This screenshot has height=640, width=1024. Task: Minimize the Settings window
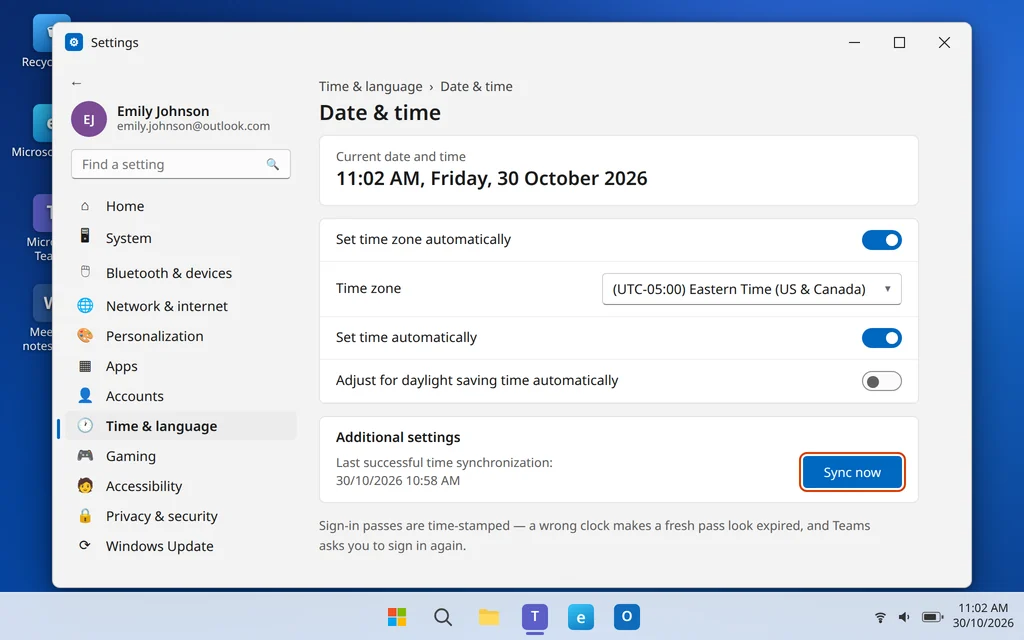(x=854, y=42)
